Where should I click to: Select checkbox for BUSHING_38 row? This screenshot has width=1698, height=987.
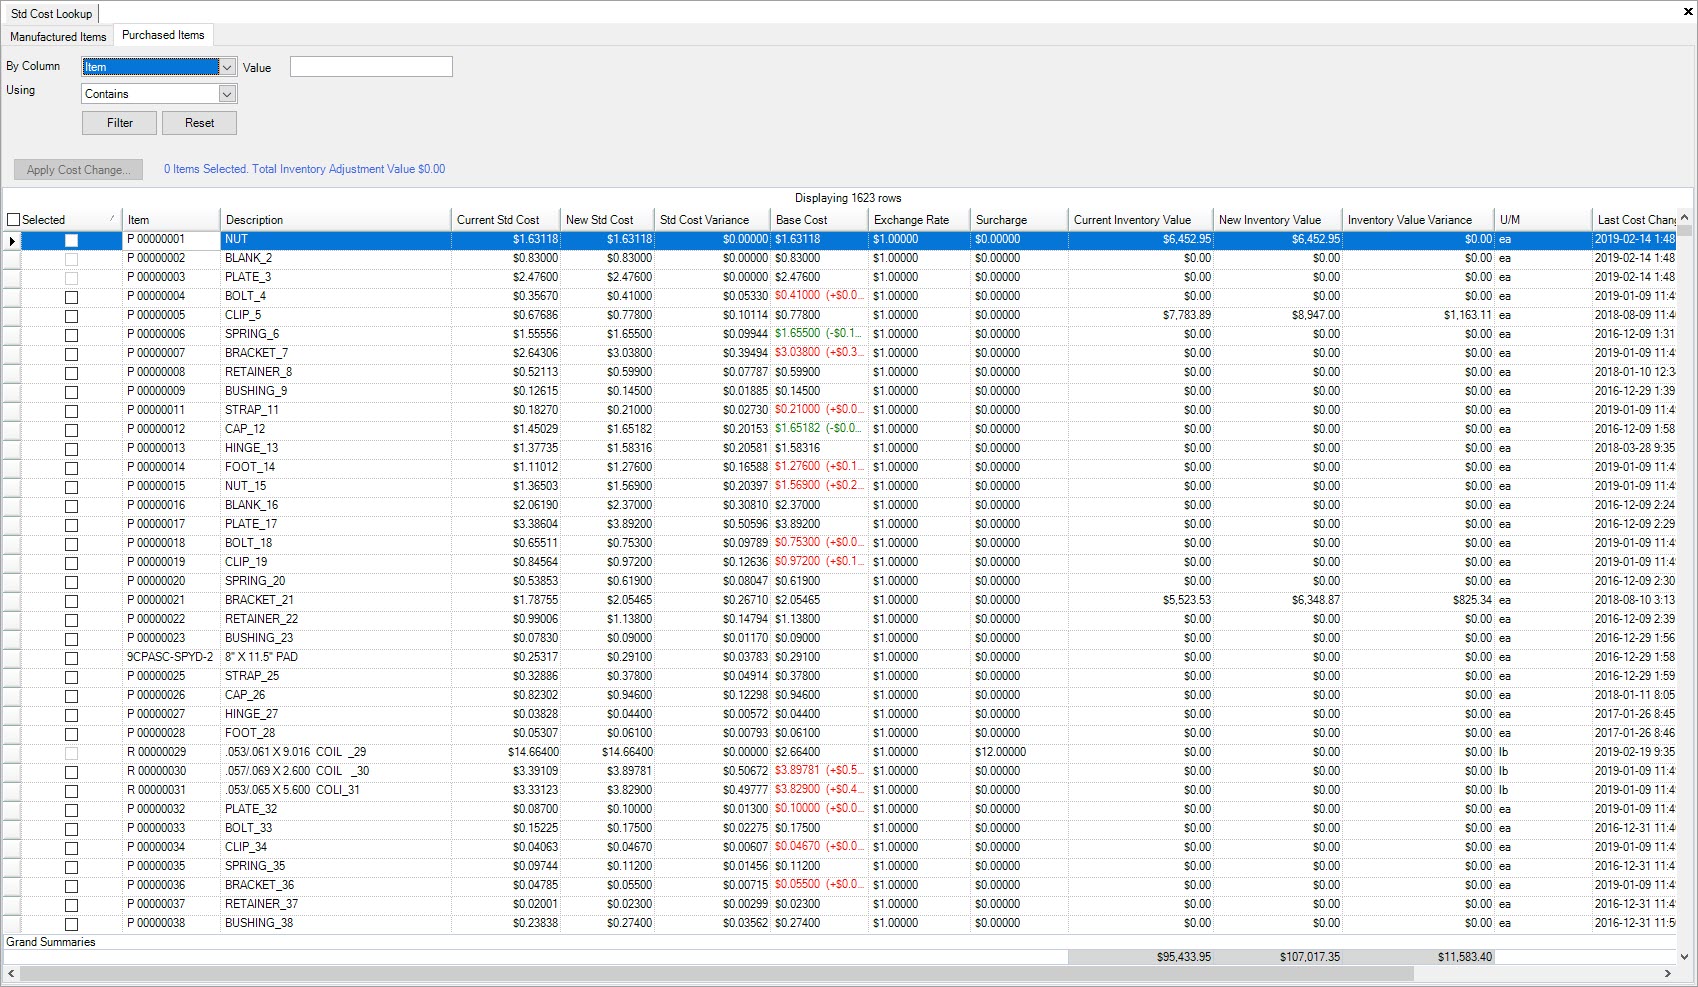click(71, 924)
